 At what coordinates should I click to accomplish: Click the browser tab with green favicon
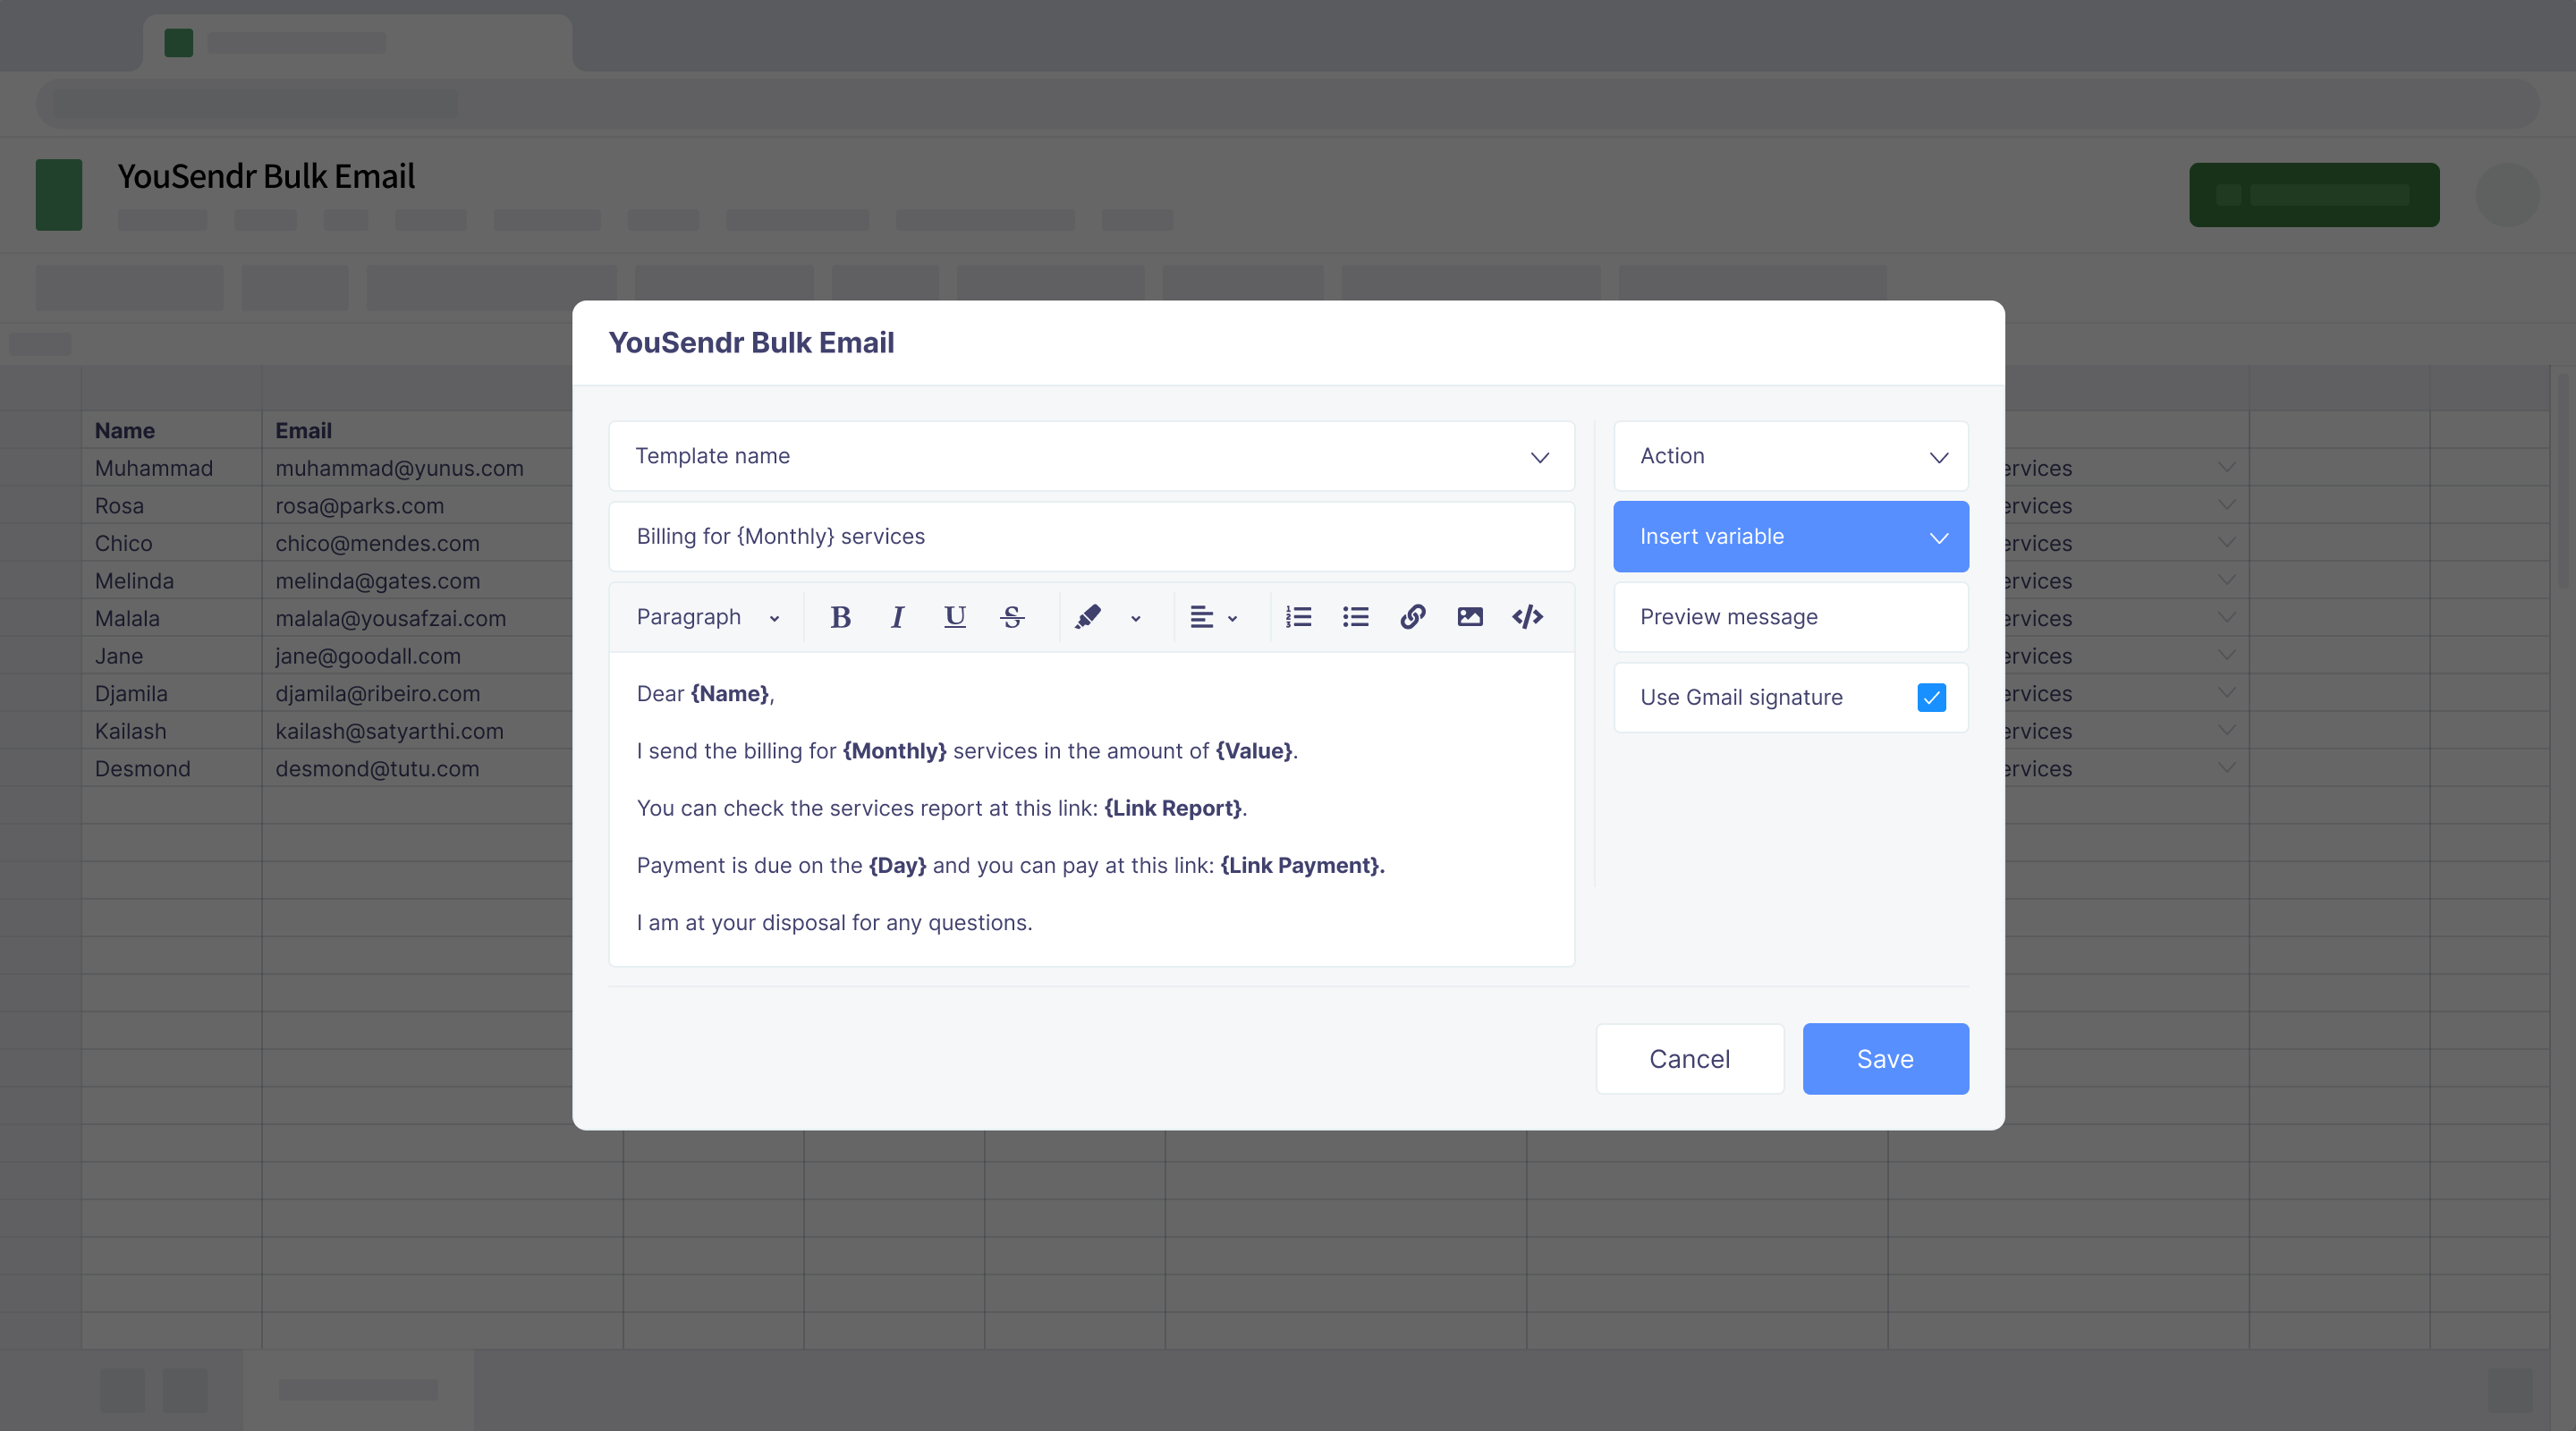(x=357, y=43)
